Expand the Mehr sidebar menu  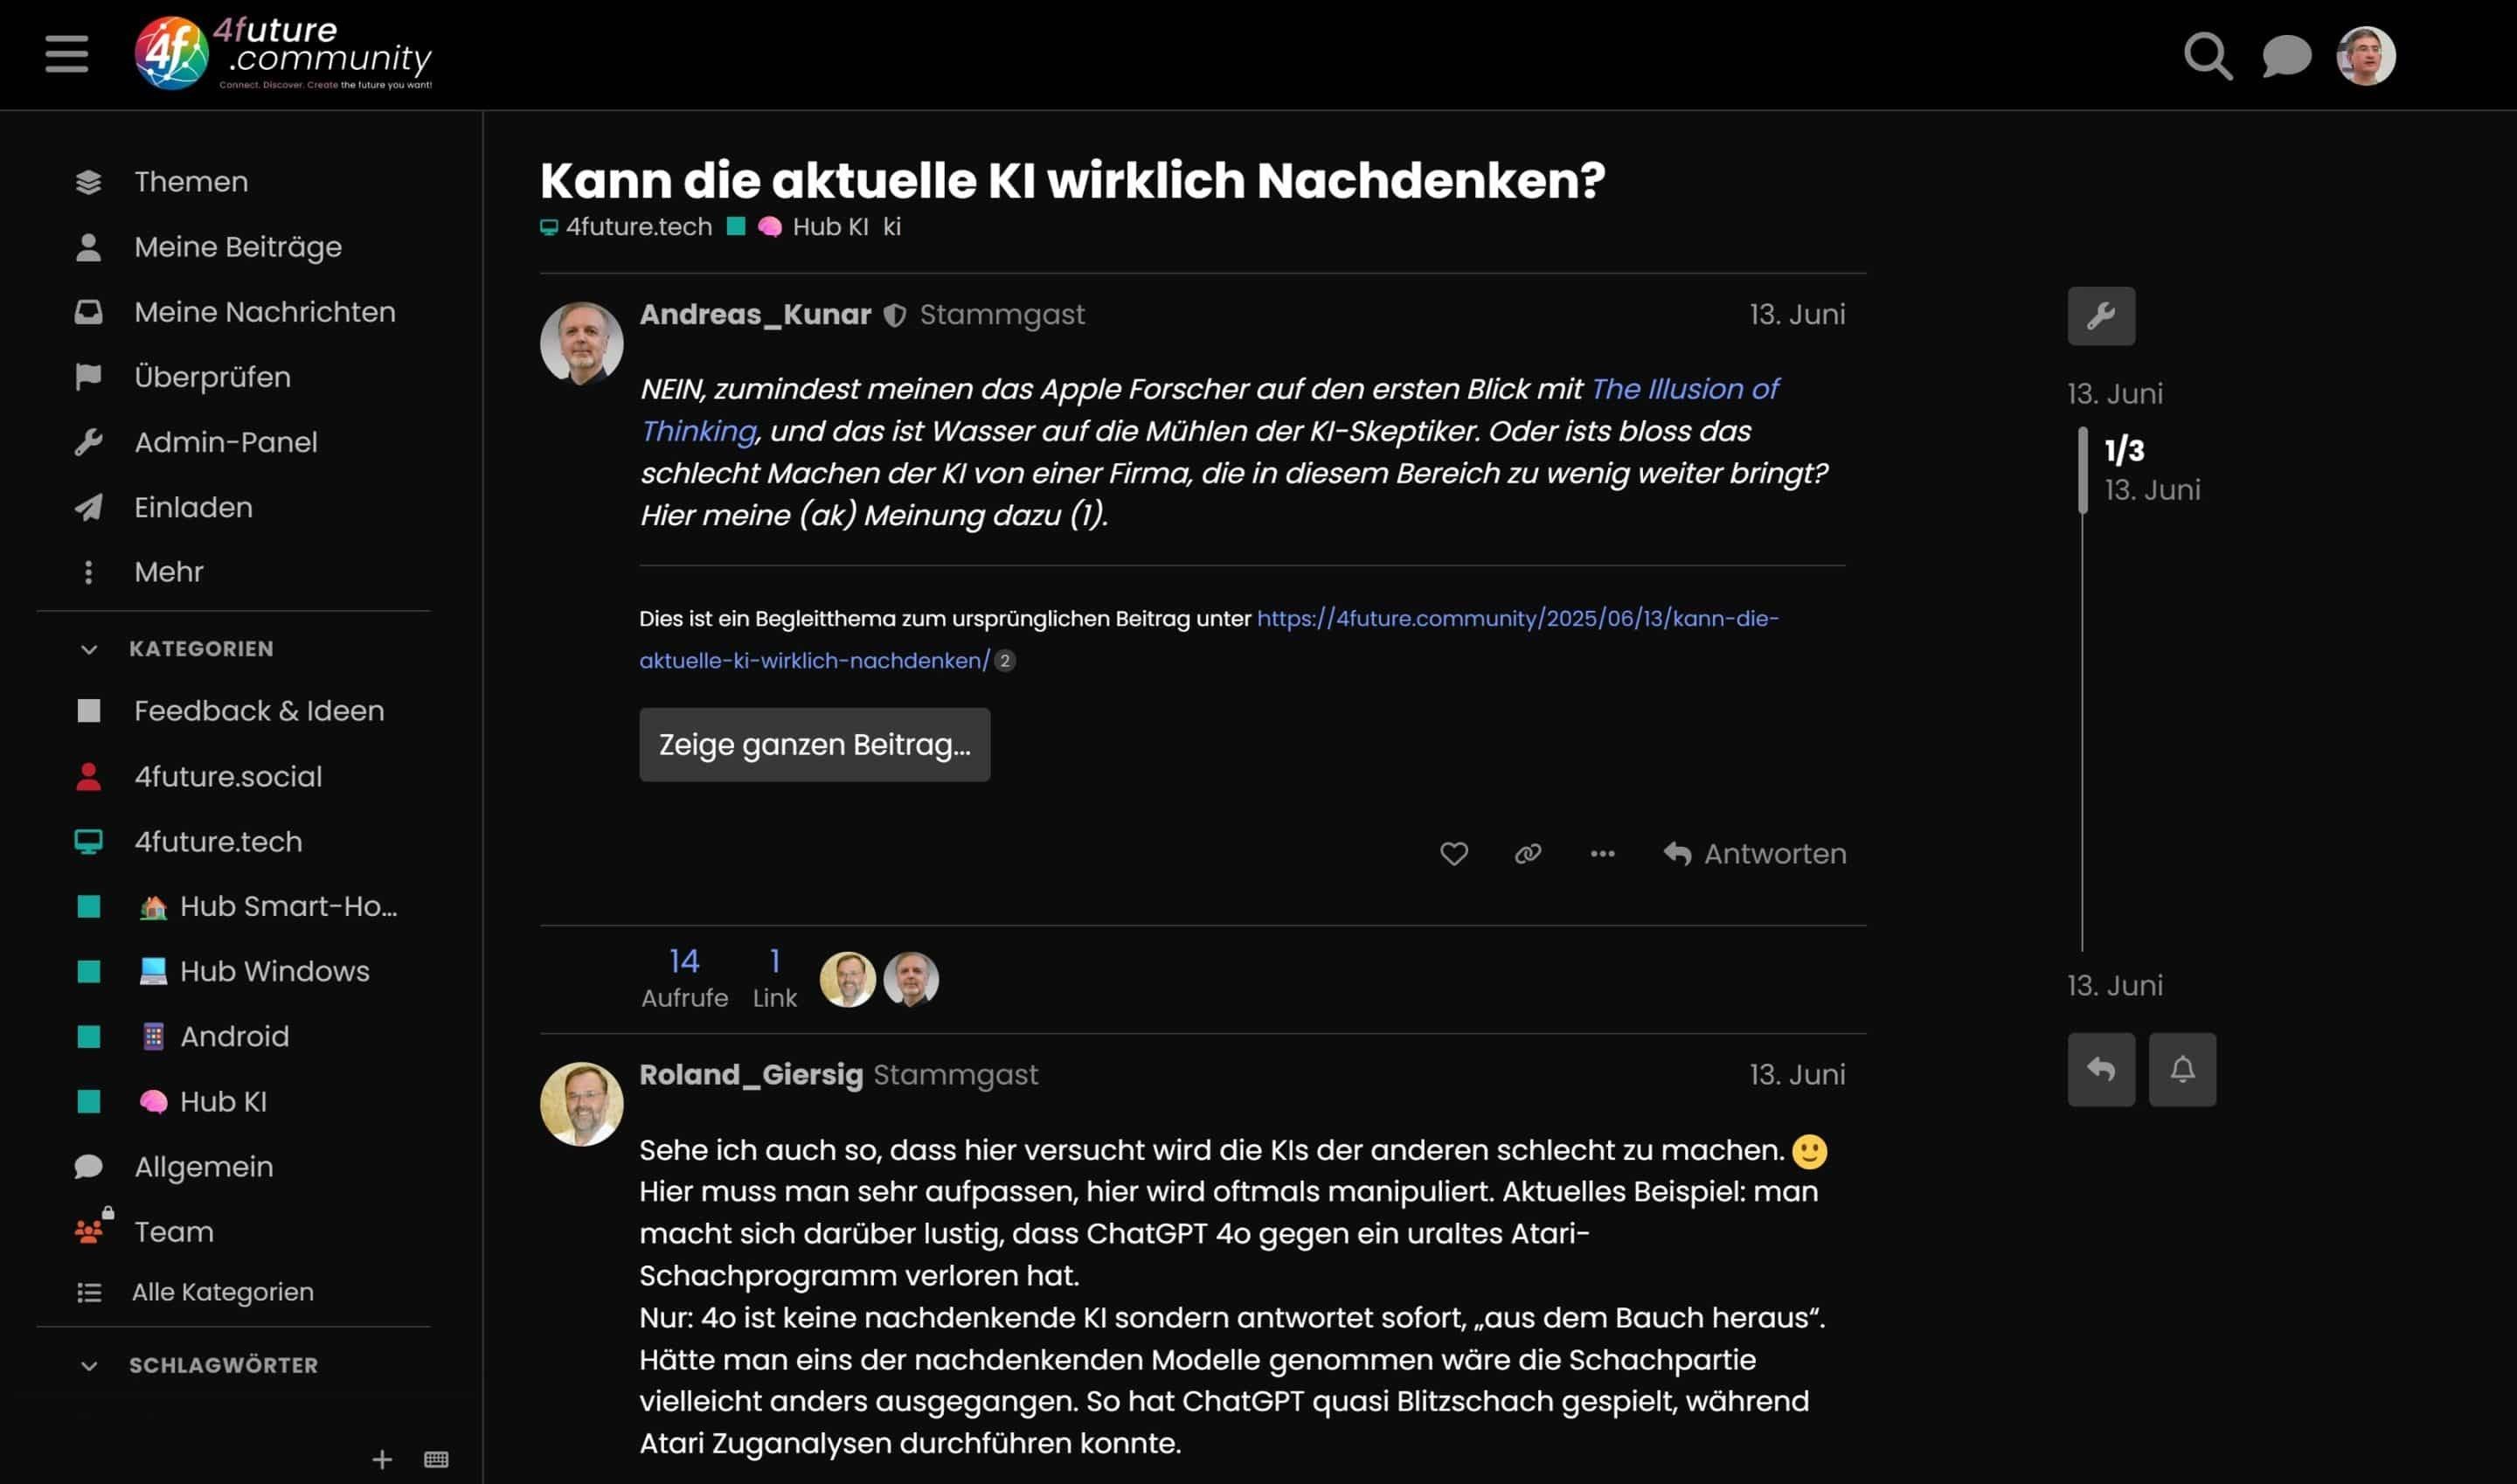168,572
